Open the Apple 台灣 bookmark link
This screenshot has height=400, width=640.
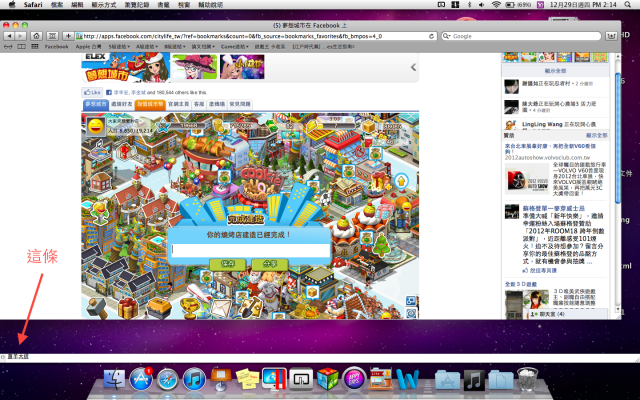[x=88, y=47]
